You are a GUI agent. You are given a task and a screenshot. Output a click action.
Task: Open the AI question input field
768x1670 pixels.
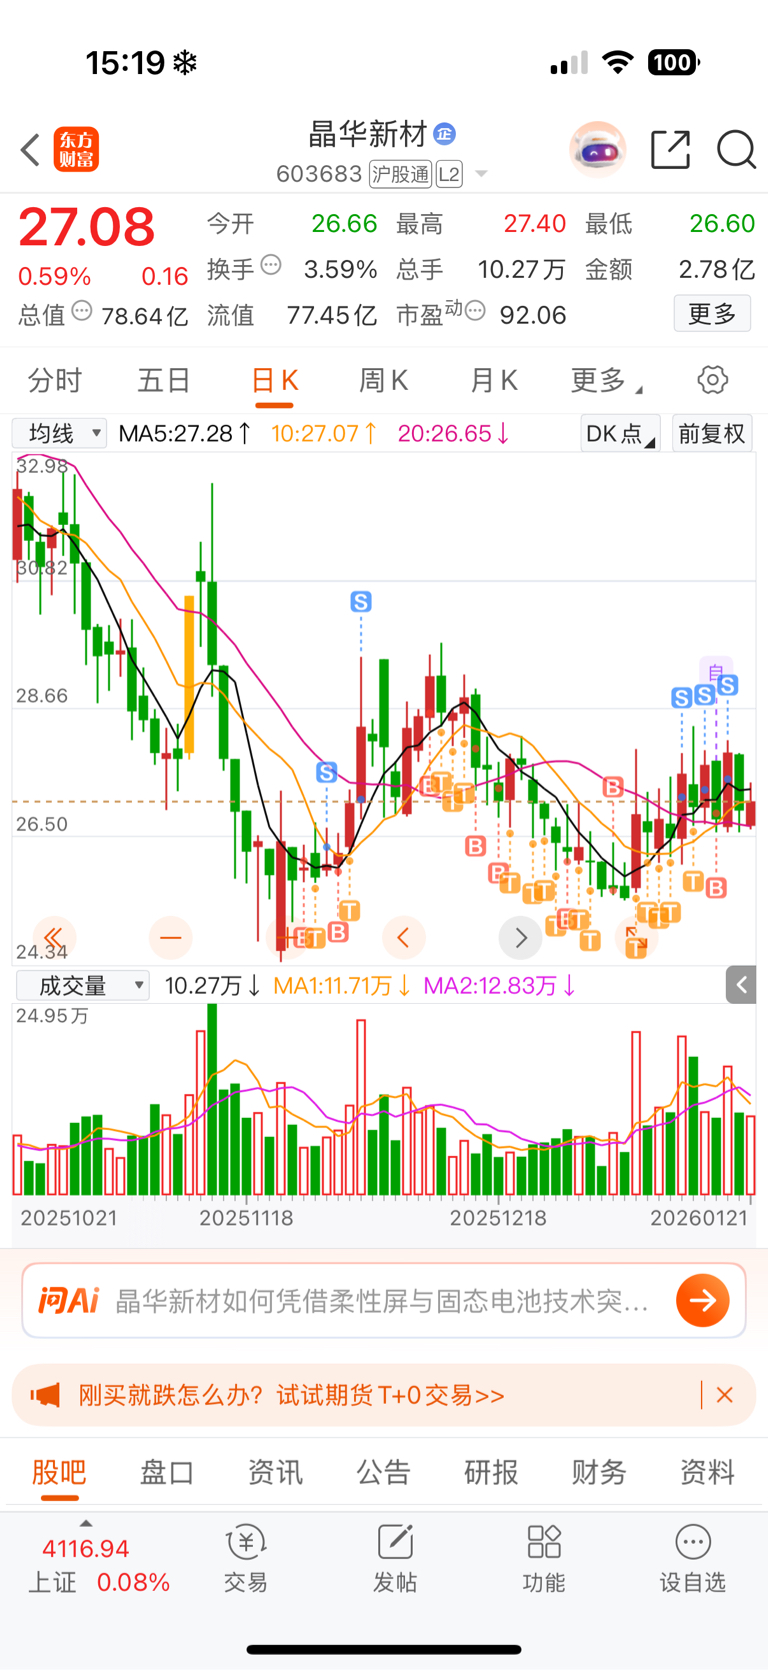click(384, 1300)
